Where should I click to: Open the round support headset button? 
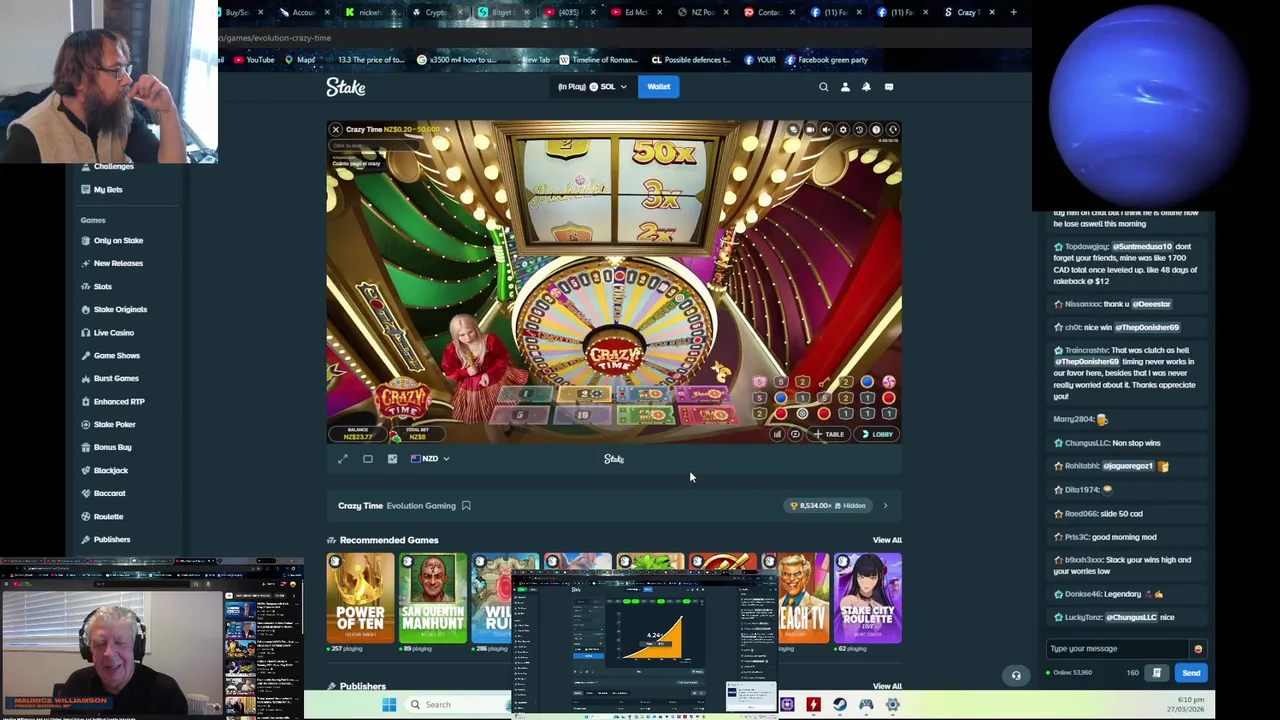pyautogui.click(x=1016, y=675)
